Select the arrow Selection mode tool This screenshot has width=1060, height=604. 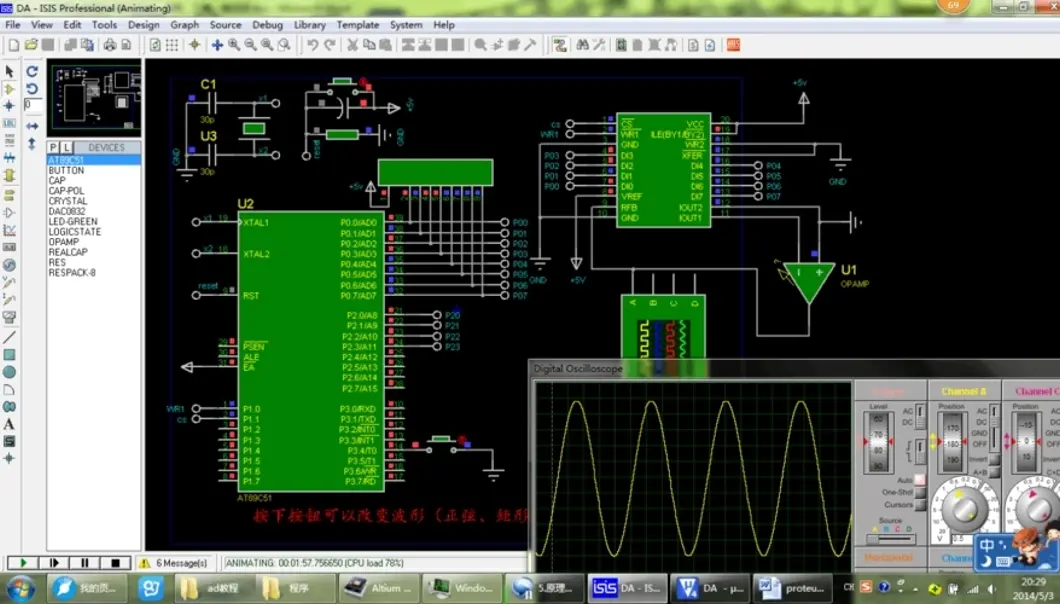pos(9,71)
